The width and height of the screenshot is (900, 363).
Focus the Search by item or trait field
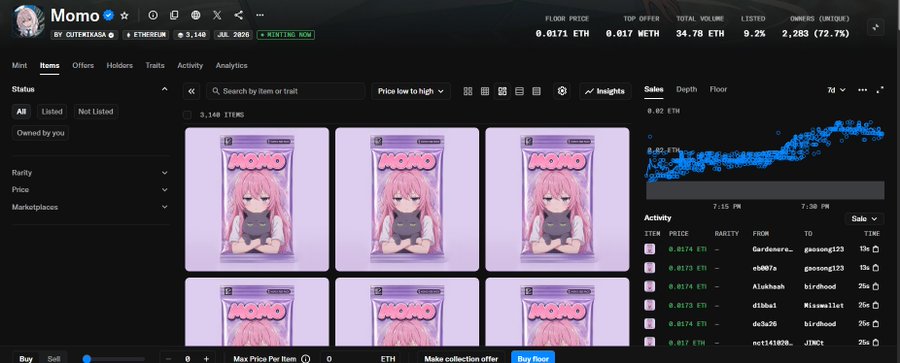tap(286, 91)
